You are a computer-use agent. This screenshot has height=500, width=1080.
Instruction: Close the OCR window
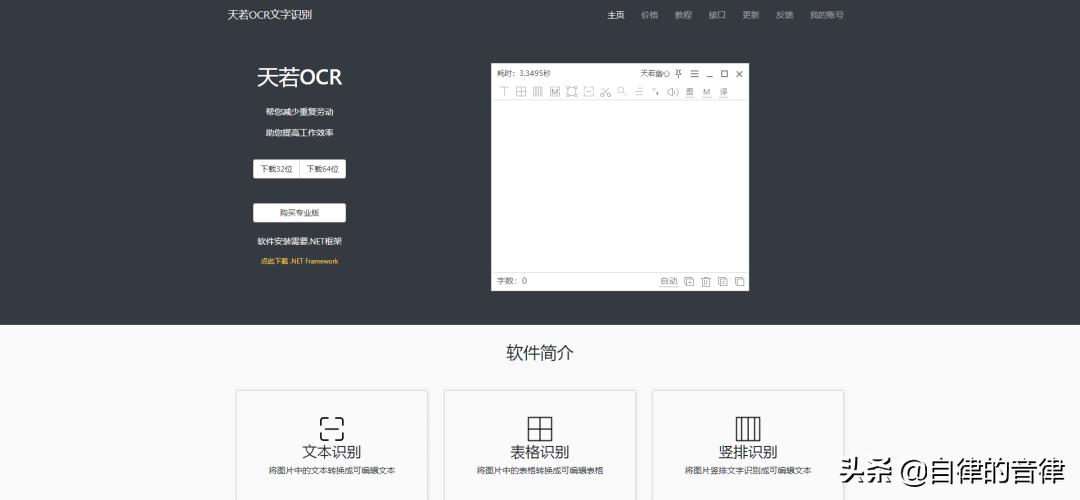pos(740,74)
